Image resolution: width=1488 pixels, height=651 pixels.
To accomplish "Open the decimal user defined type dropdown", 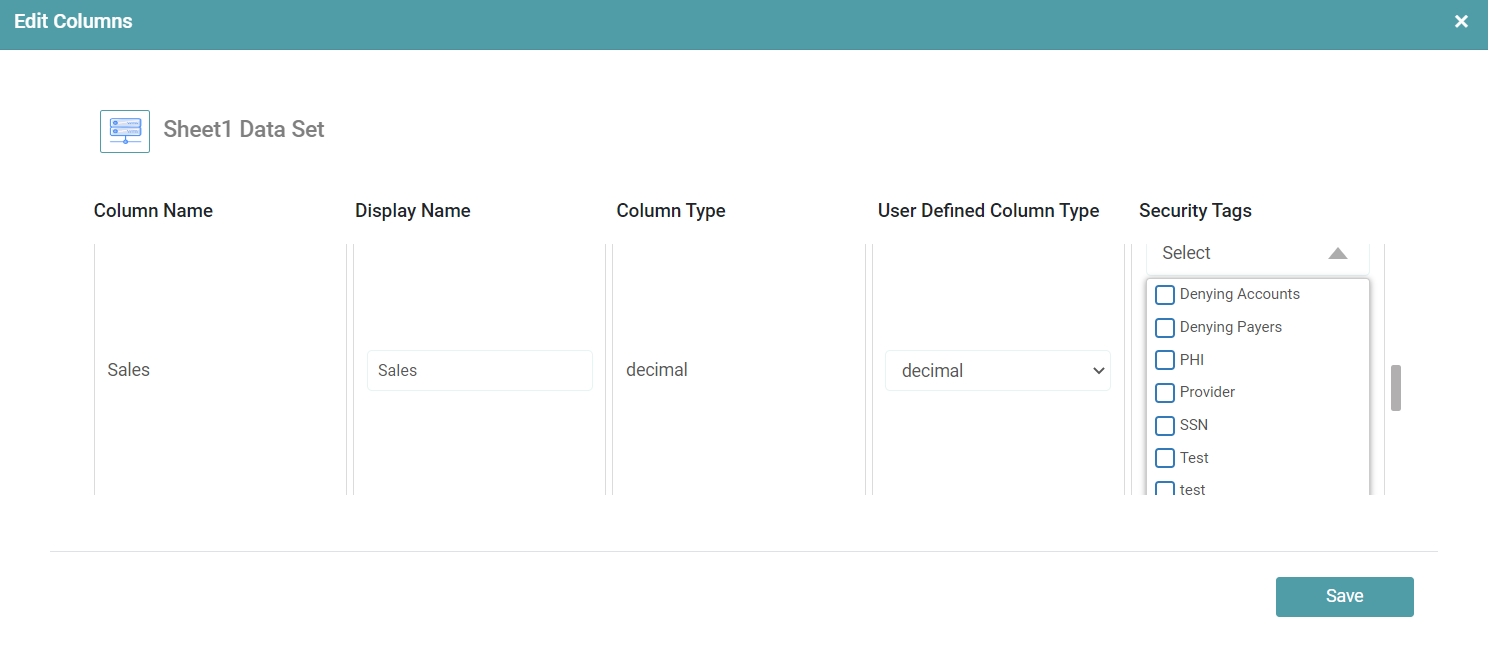I will [997, 370].
